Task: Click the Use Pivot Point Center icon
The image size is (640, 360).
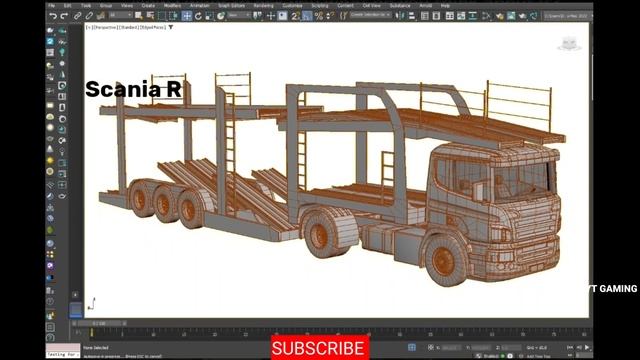Action: click(x=258, y=16)
